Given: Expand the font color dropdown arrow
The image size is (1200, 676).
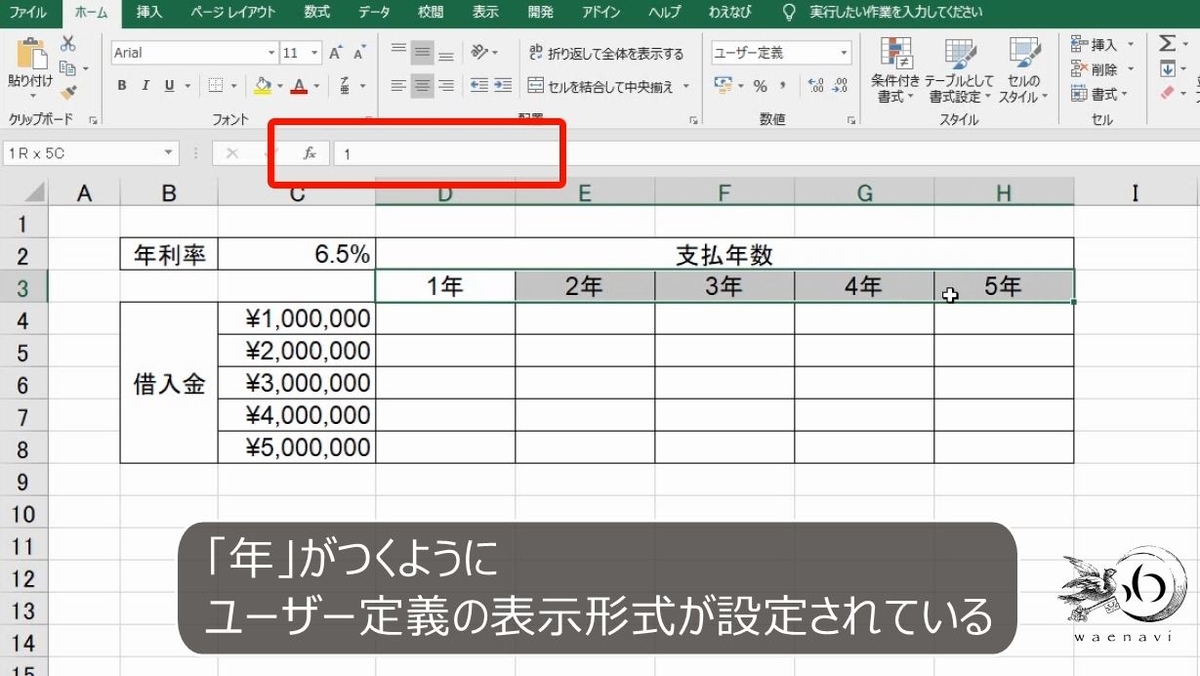Looking at the screenshot, I should [319, 86].
